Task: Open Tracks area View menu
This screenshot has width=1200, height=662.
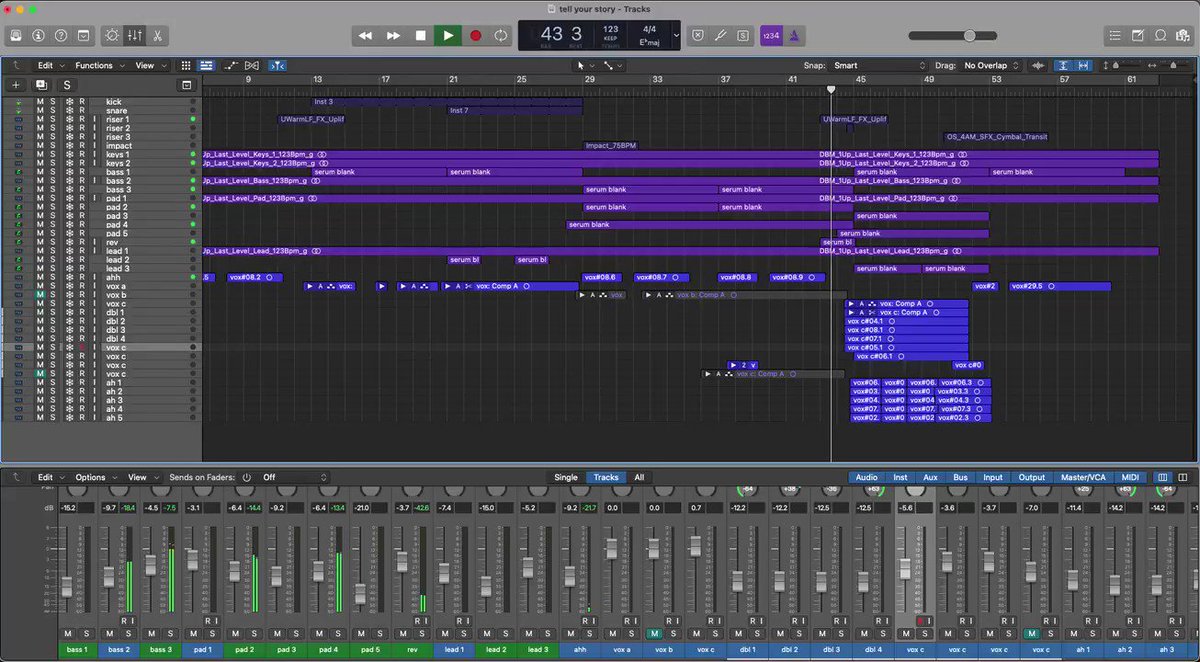Action: 149,65
